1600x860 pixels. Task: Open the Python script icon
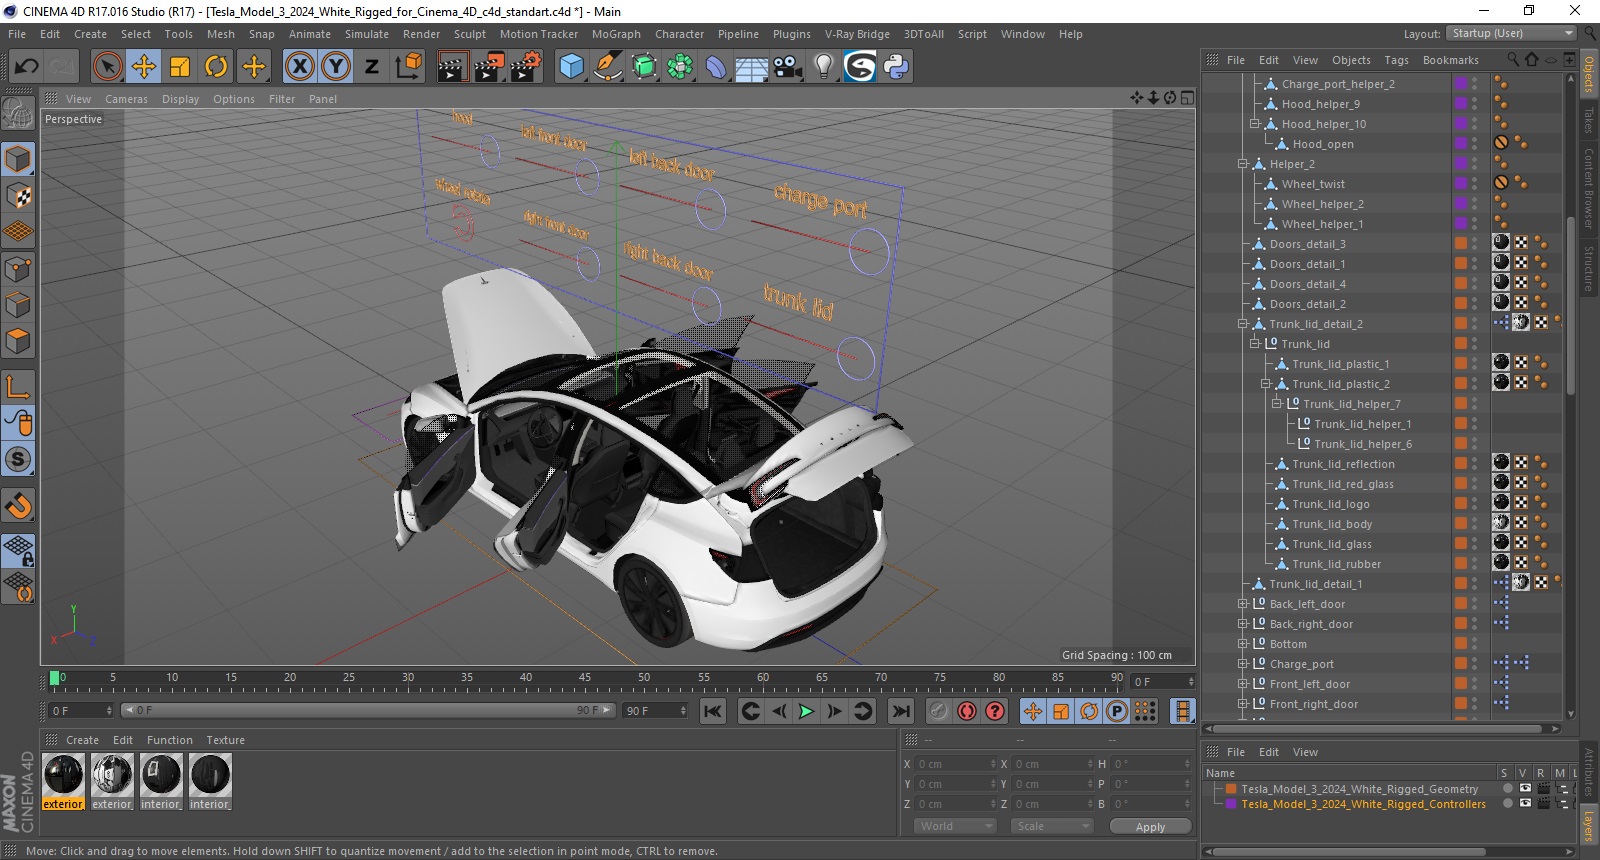896,67
